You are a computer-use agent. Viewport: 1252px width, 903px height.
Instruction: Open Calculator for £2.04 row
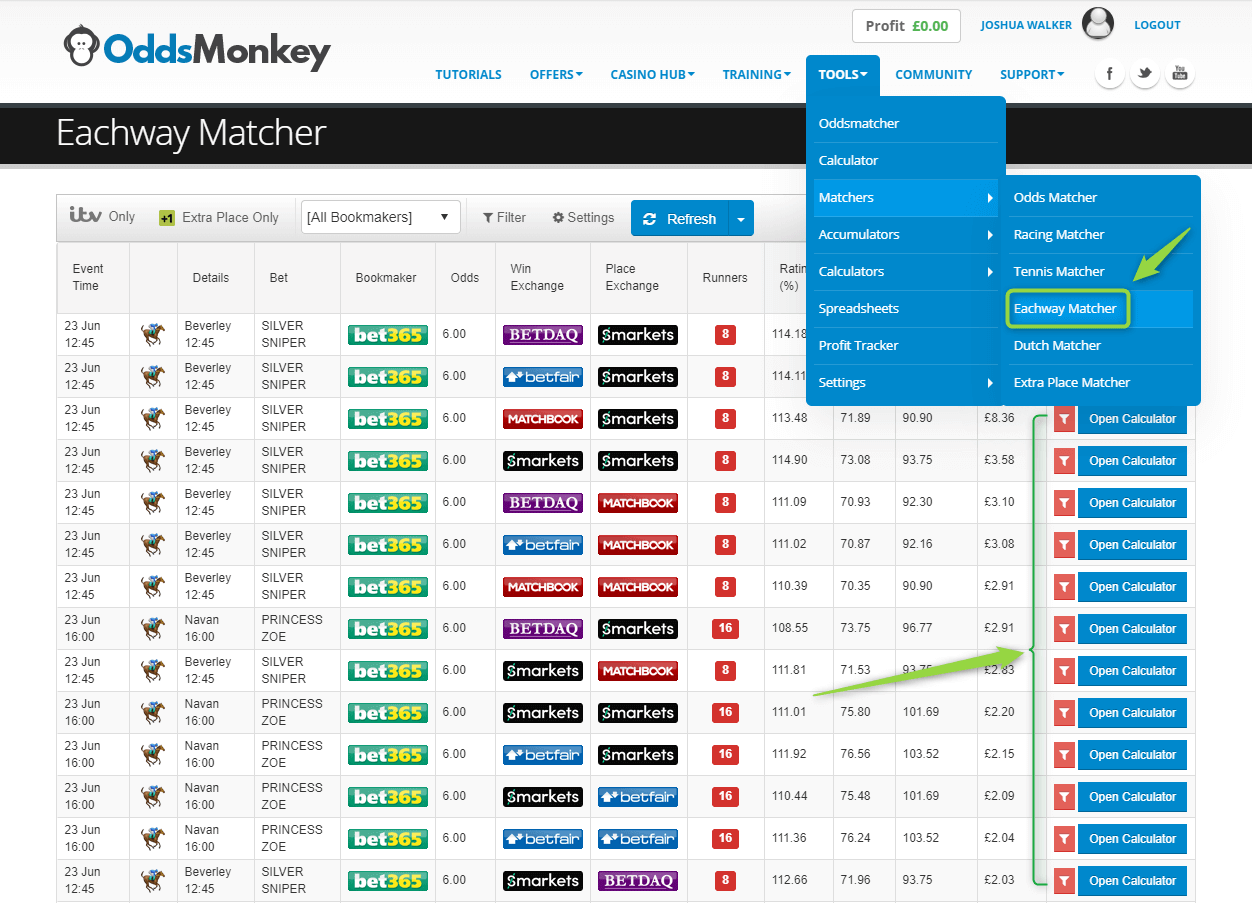pyautogui.click(x=1132, y=839)
